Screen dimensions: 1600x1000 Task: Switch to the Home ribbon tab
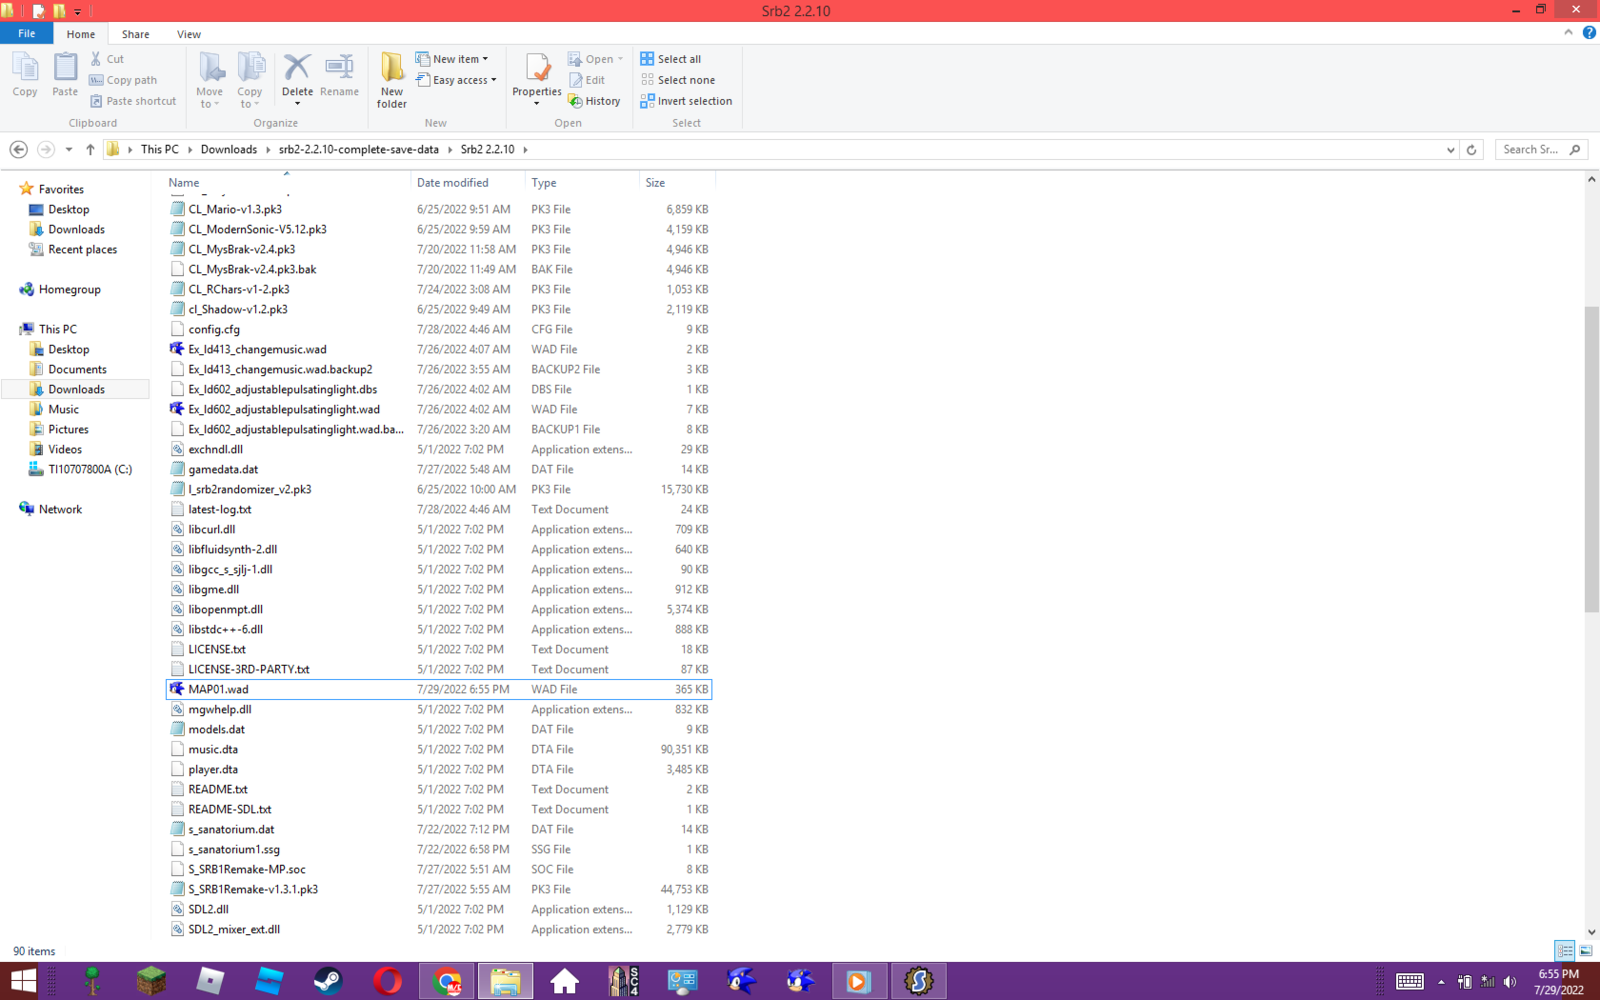[81, 34]
